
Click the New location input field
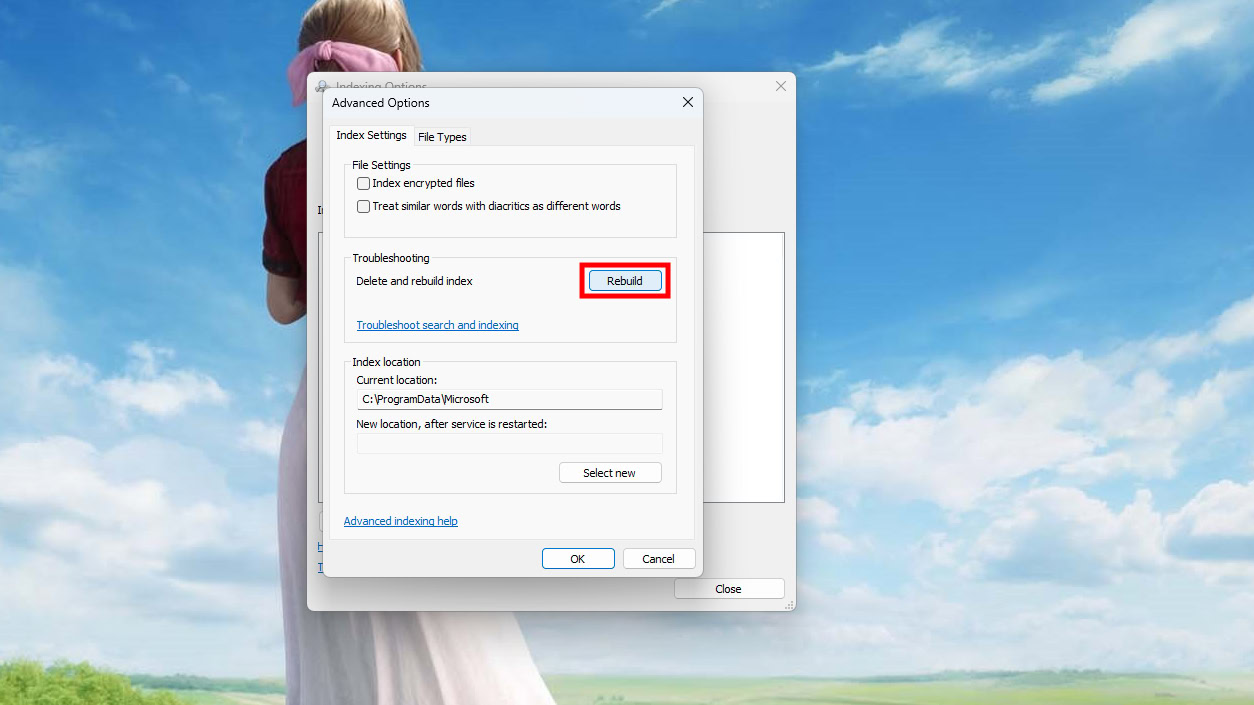510,443
